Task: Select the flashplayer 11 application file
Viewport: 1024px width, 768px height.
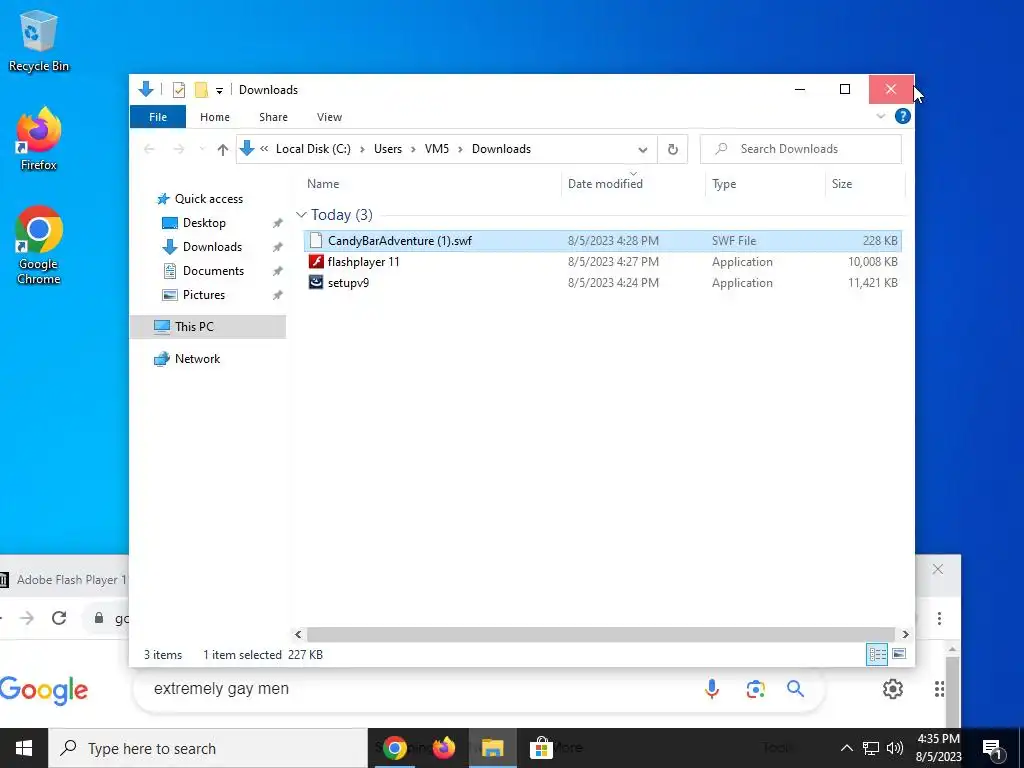Action: coord(602,262)
